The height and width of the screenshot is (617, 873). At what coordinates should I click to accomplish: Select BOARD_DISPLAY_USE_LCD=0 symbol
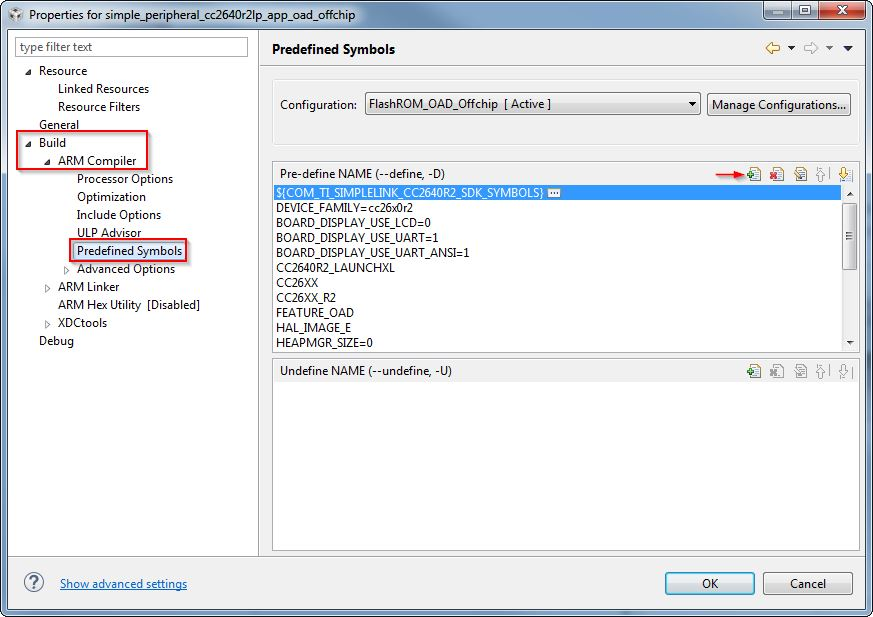click(557, 223)
